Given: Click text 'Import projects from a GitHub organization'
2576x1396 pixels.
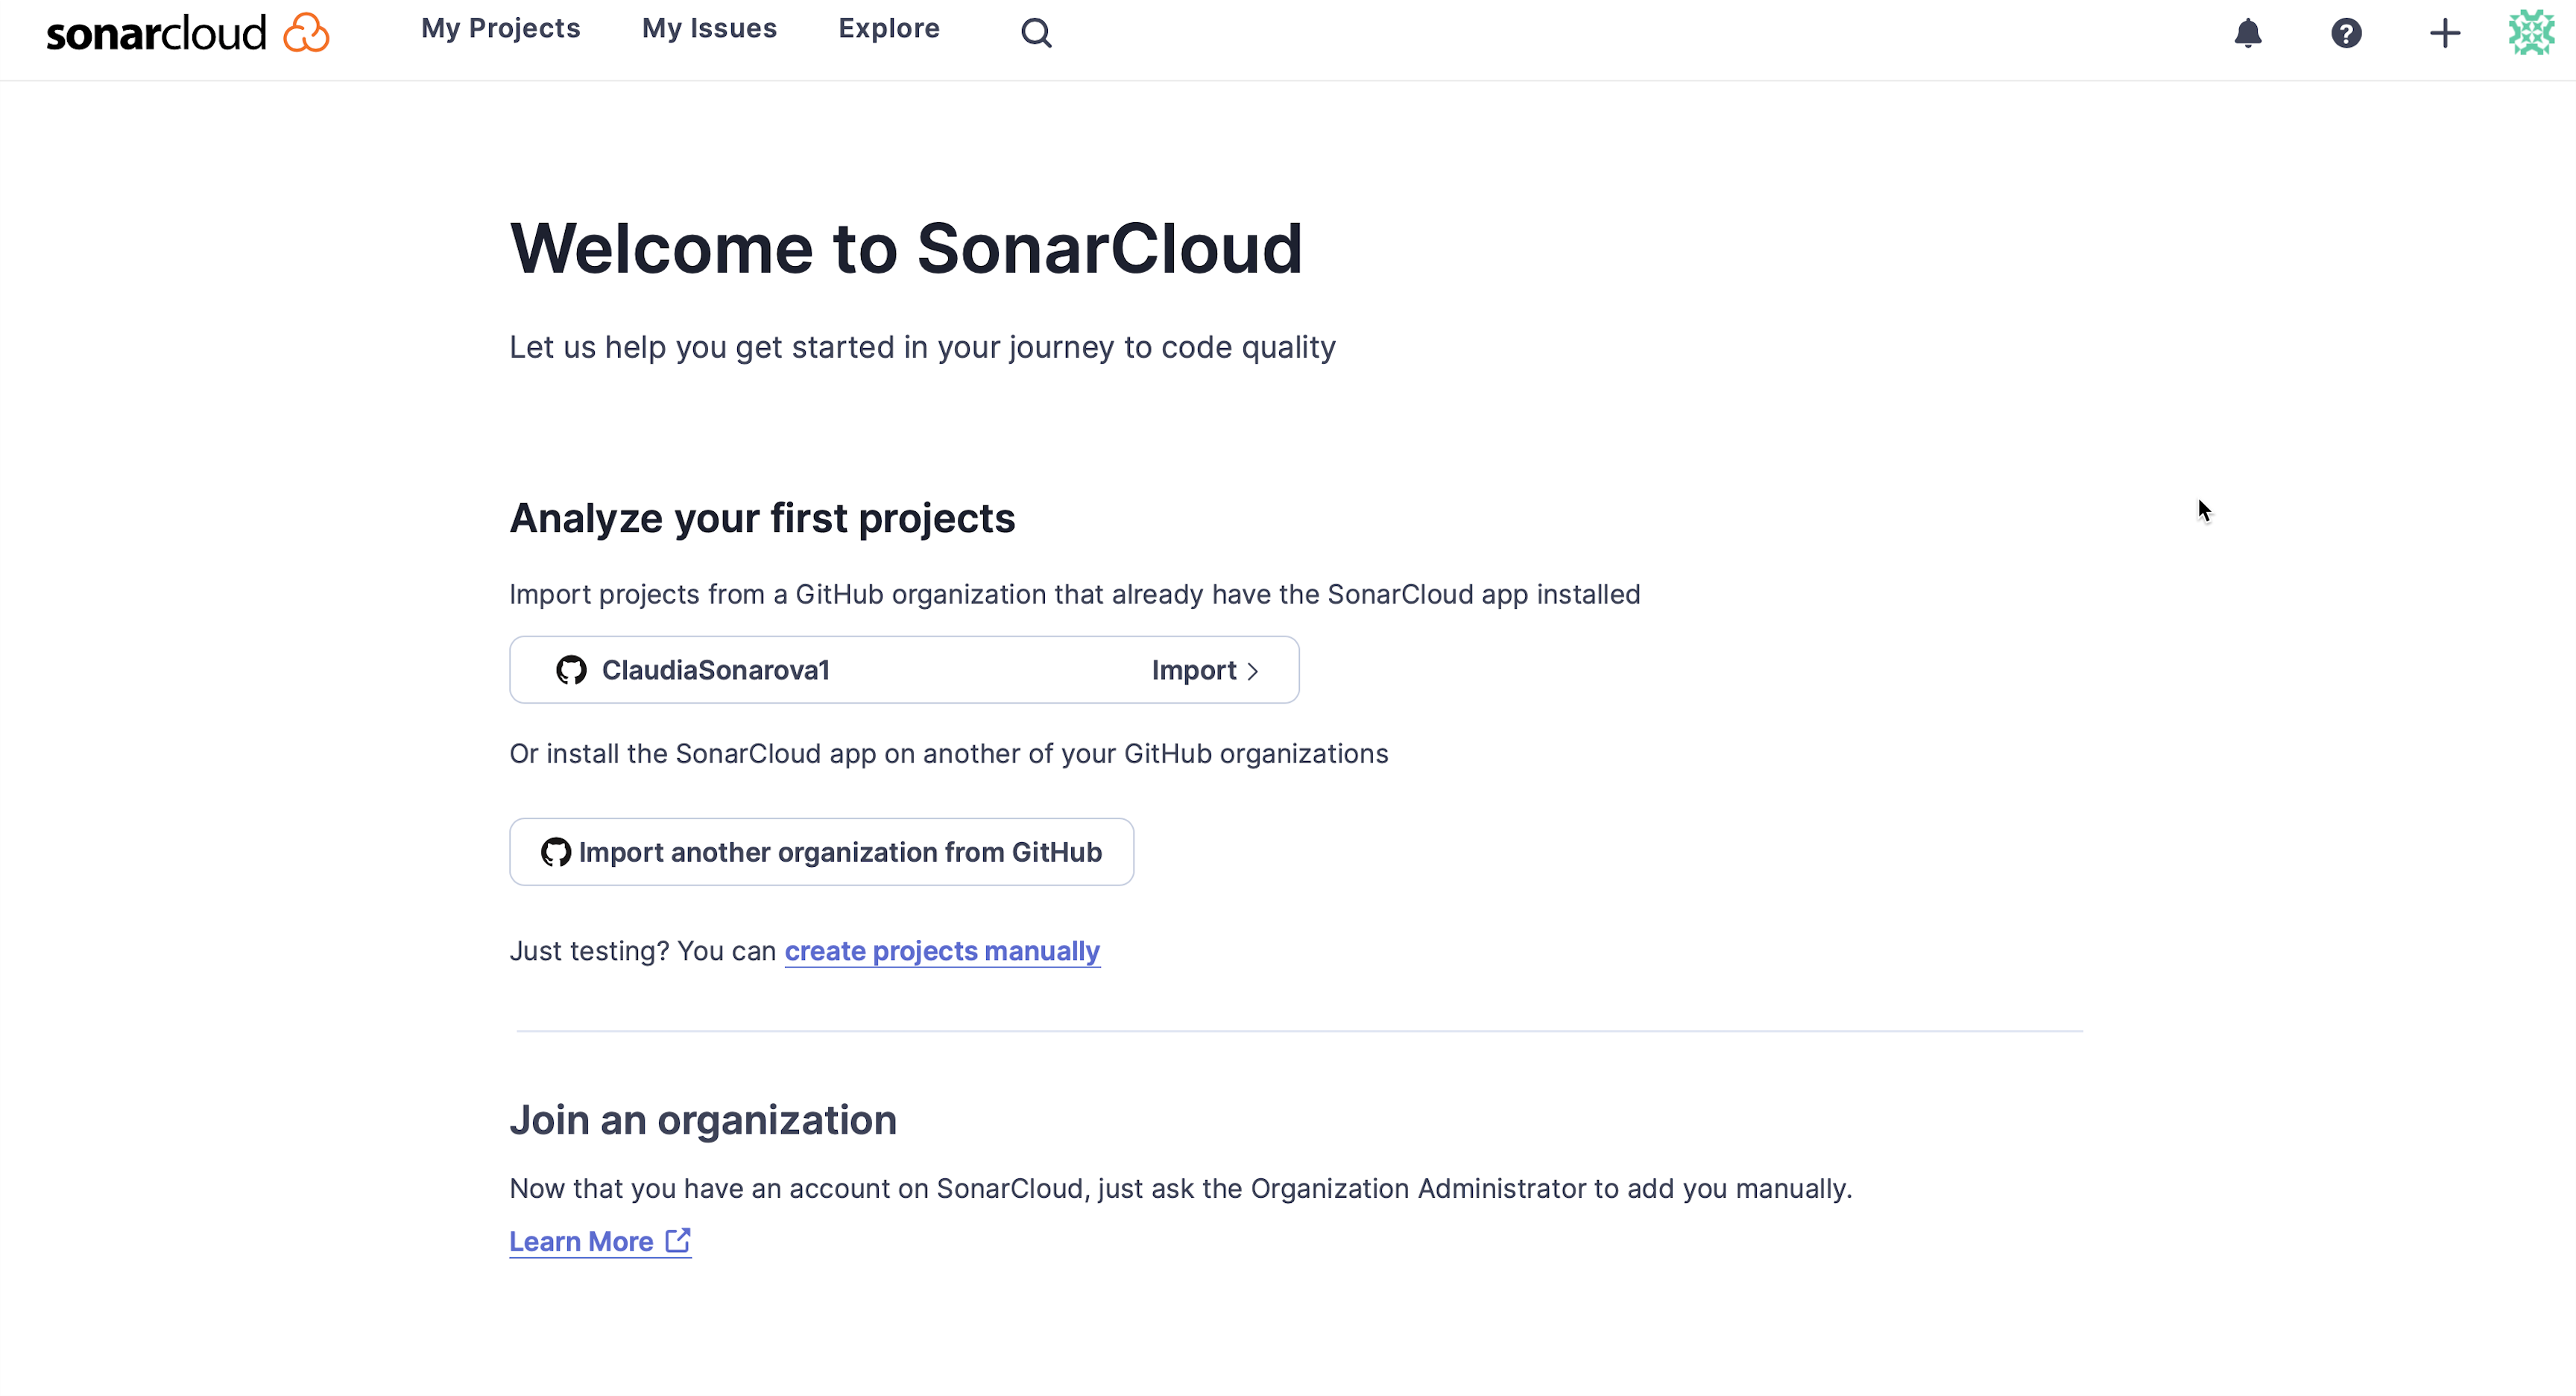Looking at the screenshot, I should point(778,594).
